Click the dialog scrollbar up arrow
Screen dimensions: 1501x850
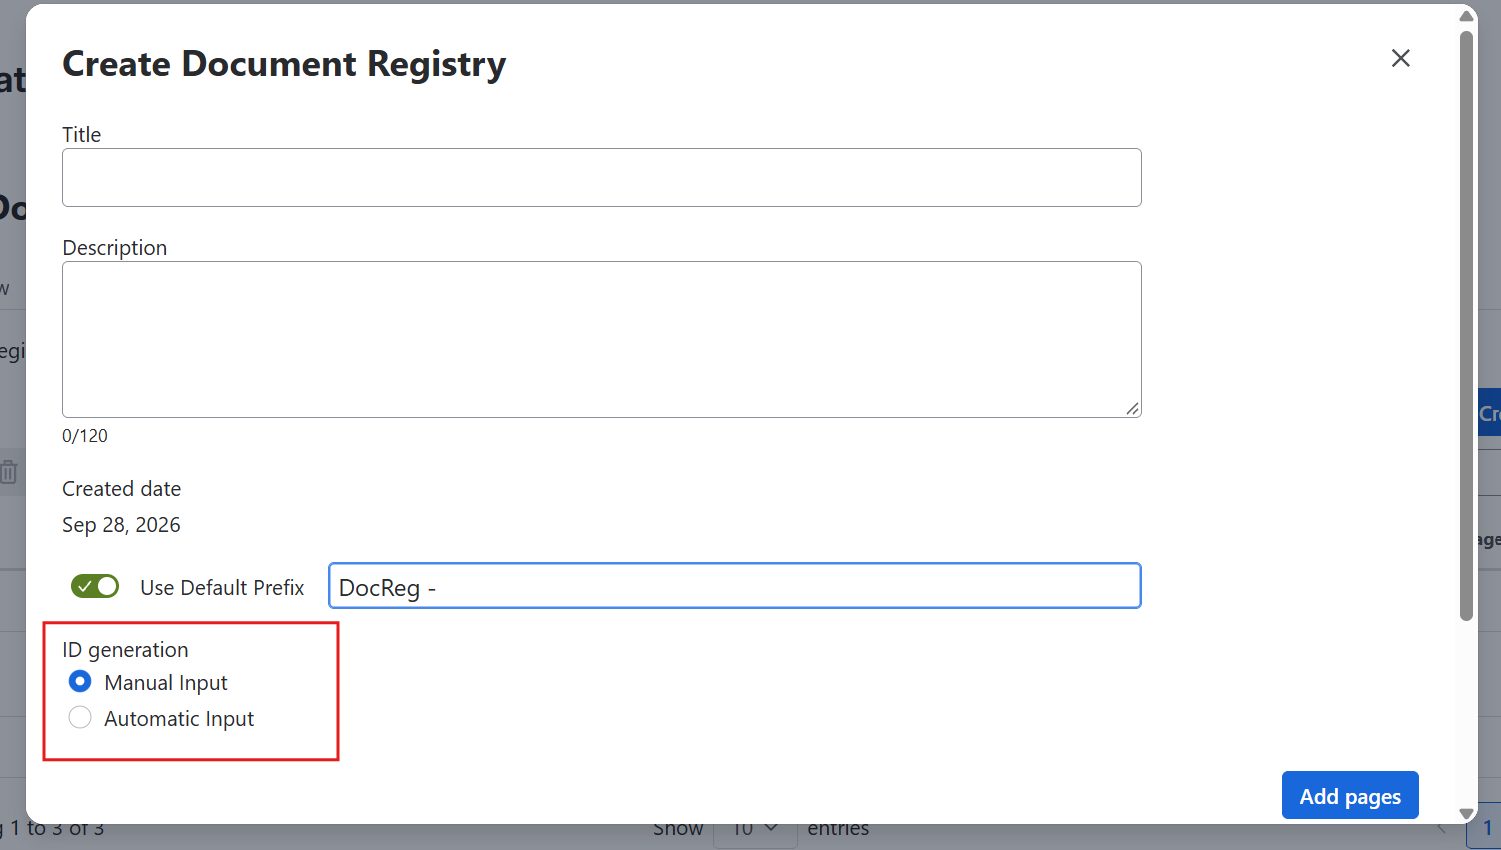click(x=1466, y=16)
